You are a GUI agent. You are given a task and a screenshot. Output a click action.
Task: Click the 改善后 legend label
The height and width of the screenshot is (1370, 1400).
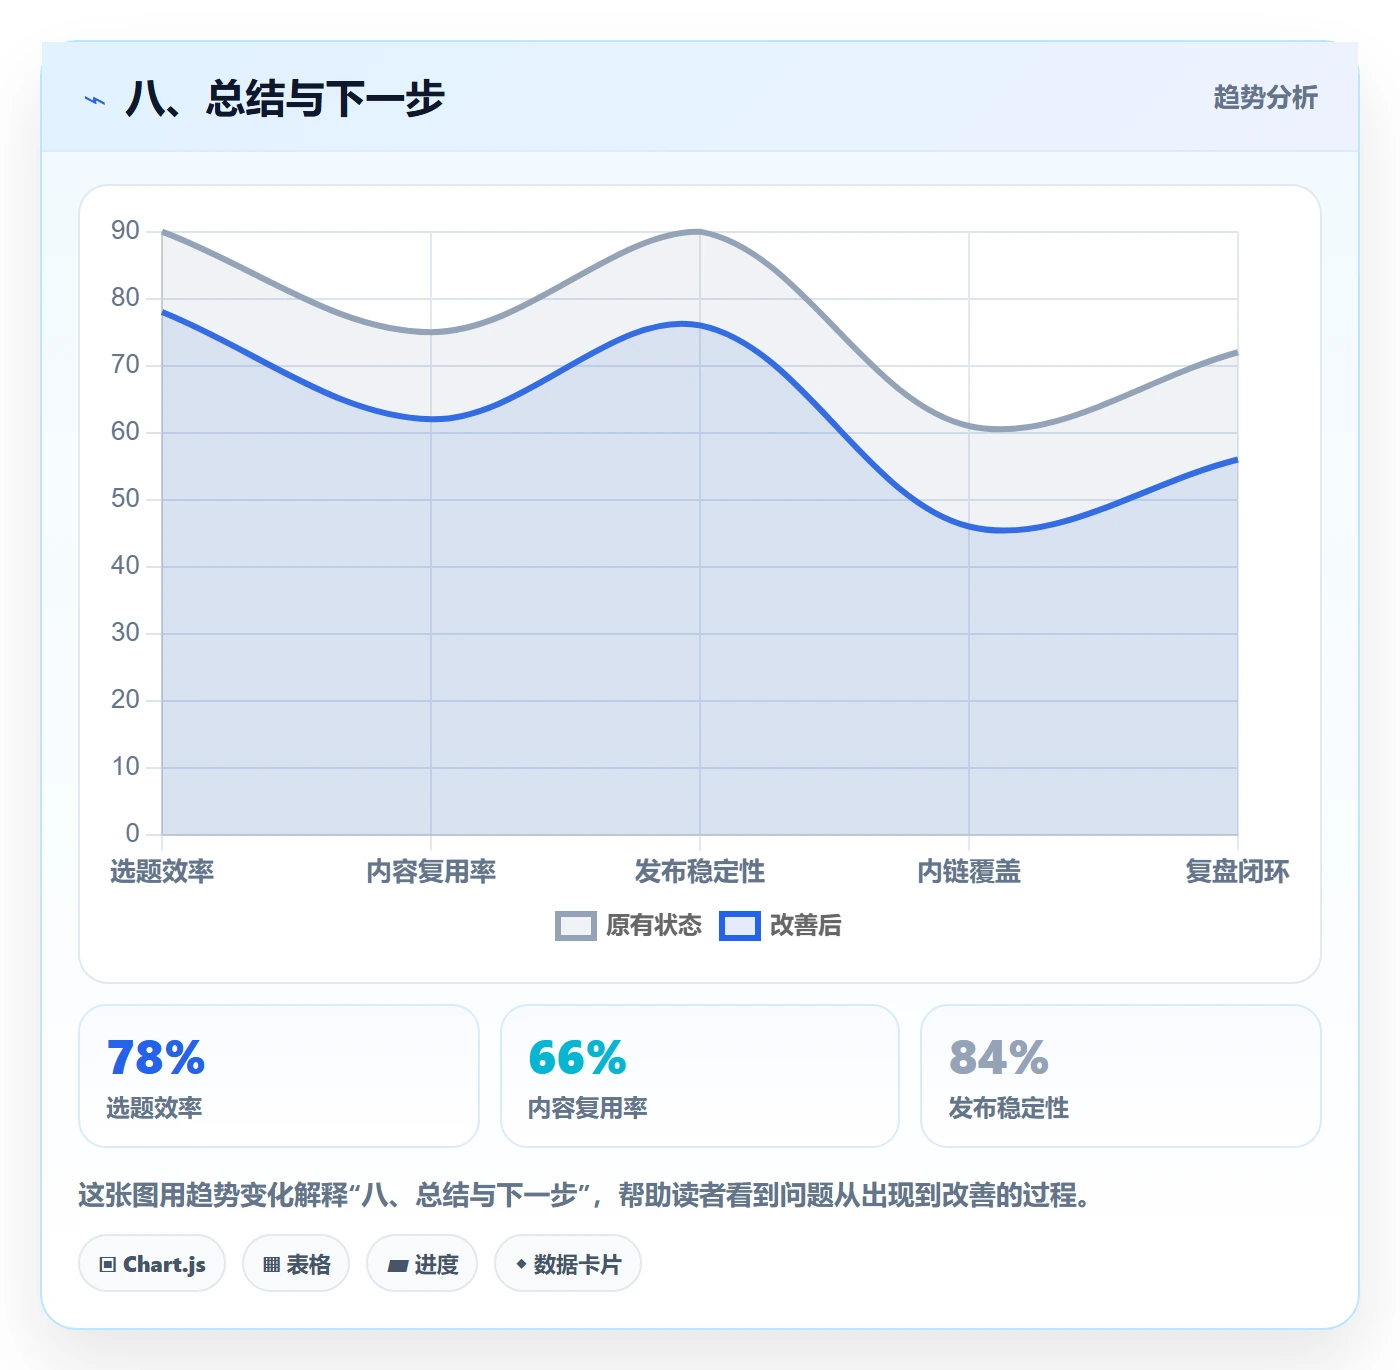[x=805, y=926]
